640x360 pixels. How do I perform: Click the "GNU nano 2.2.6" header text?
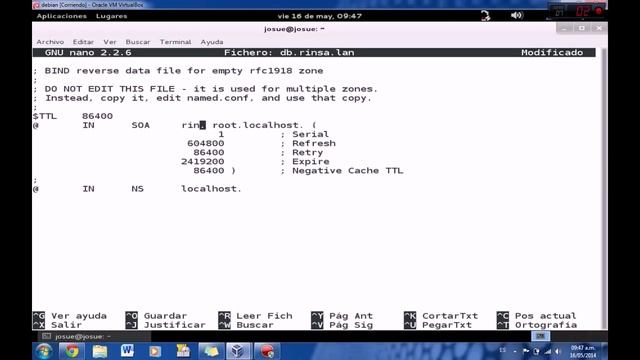pos(88,53)
